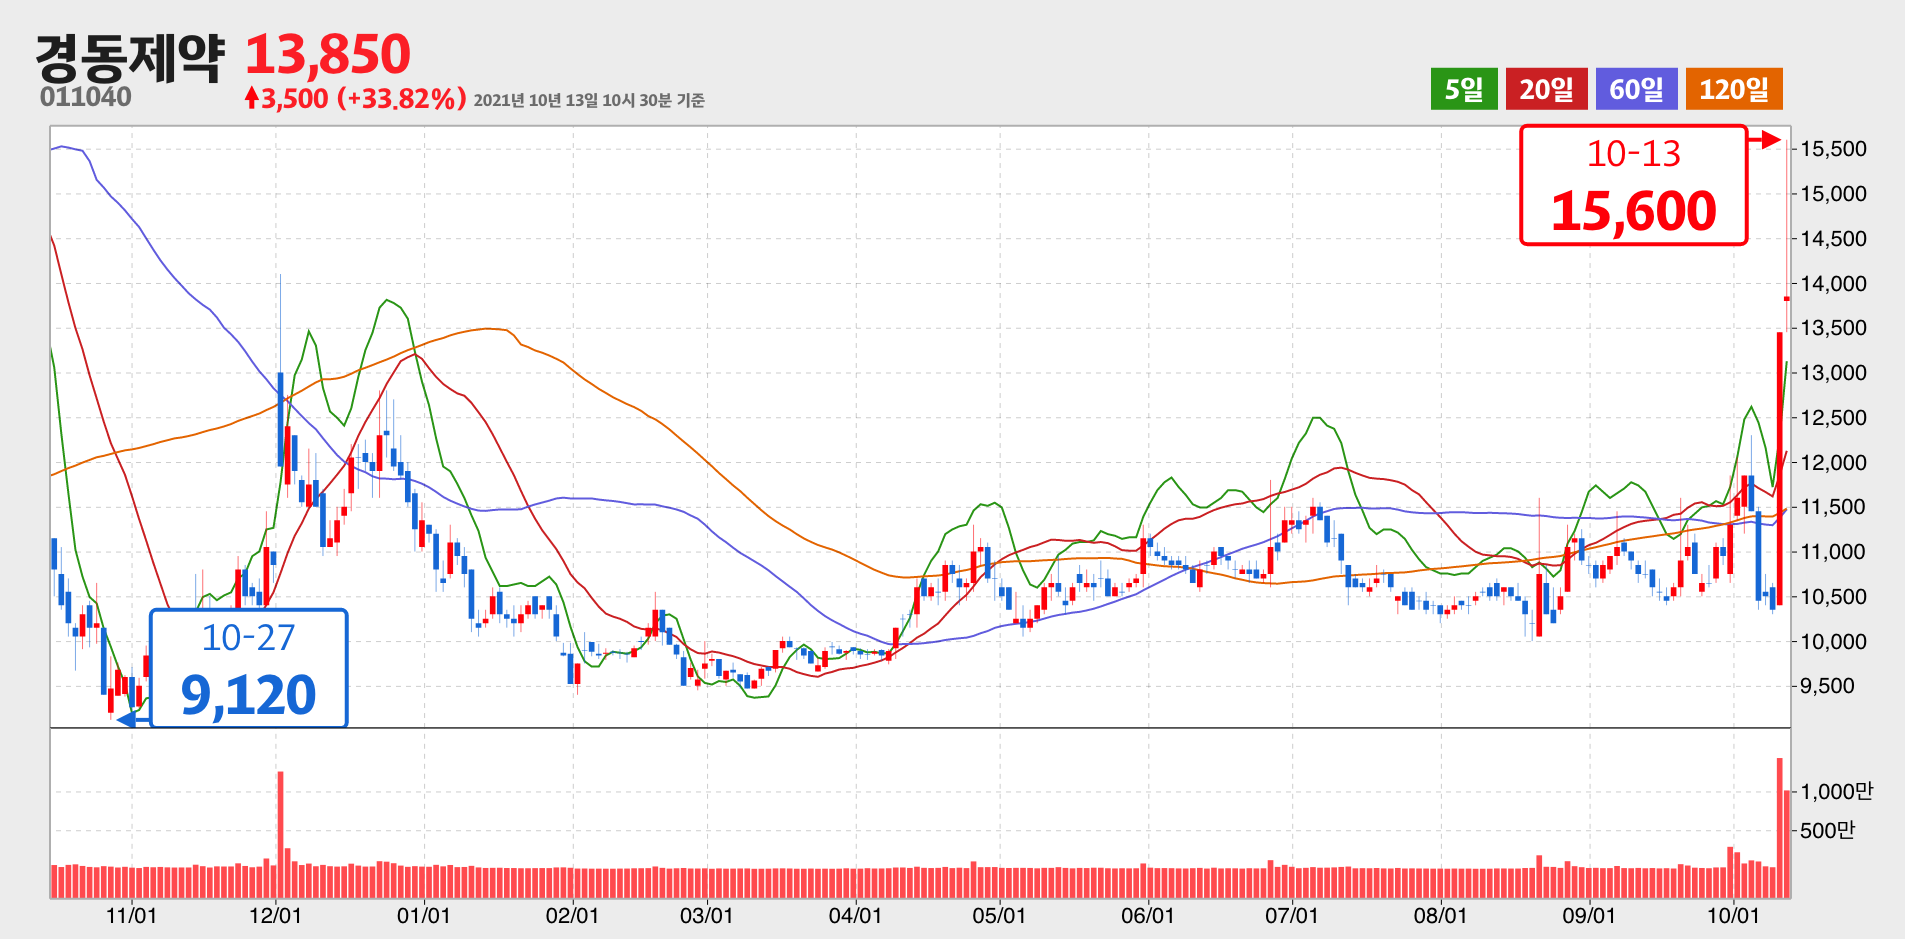The width and height of the screenshot is (1920, 939).
Task: Click the 13,500 price axis label
Action: click(1833, 328)
